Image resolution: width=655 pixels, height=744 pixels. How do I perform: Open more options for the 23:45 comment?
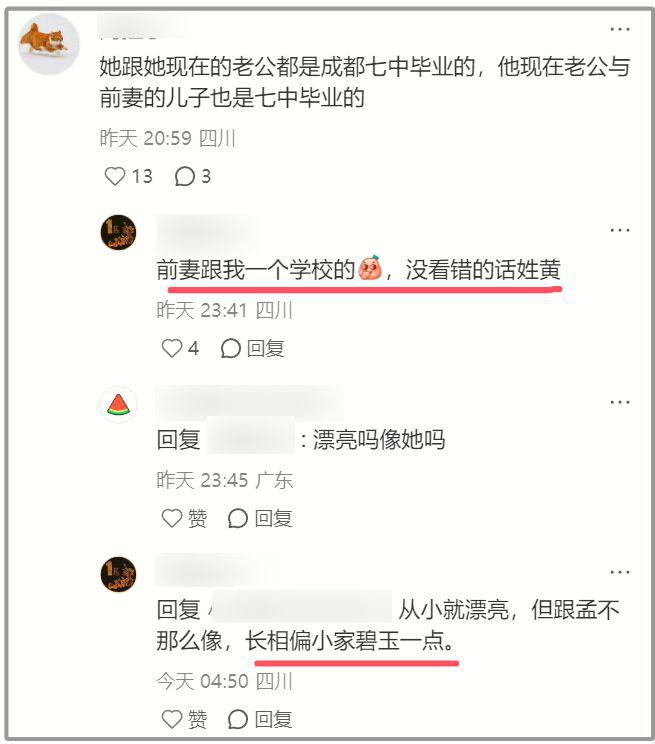click(x=620, y=402)
